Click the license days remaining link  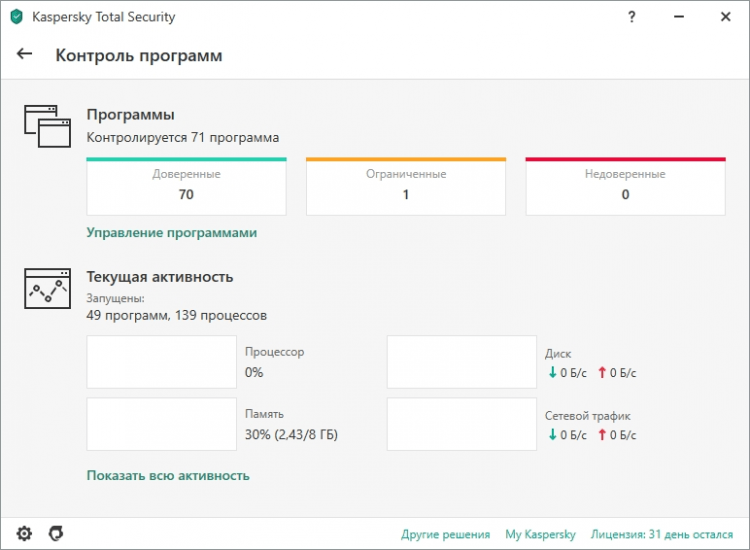click(663, 534)
